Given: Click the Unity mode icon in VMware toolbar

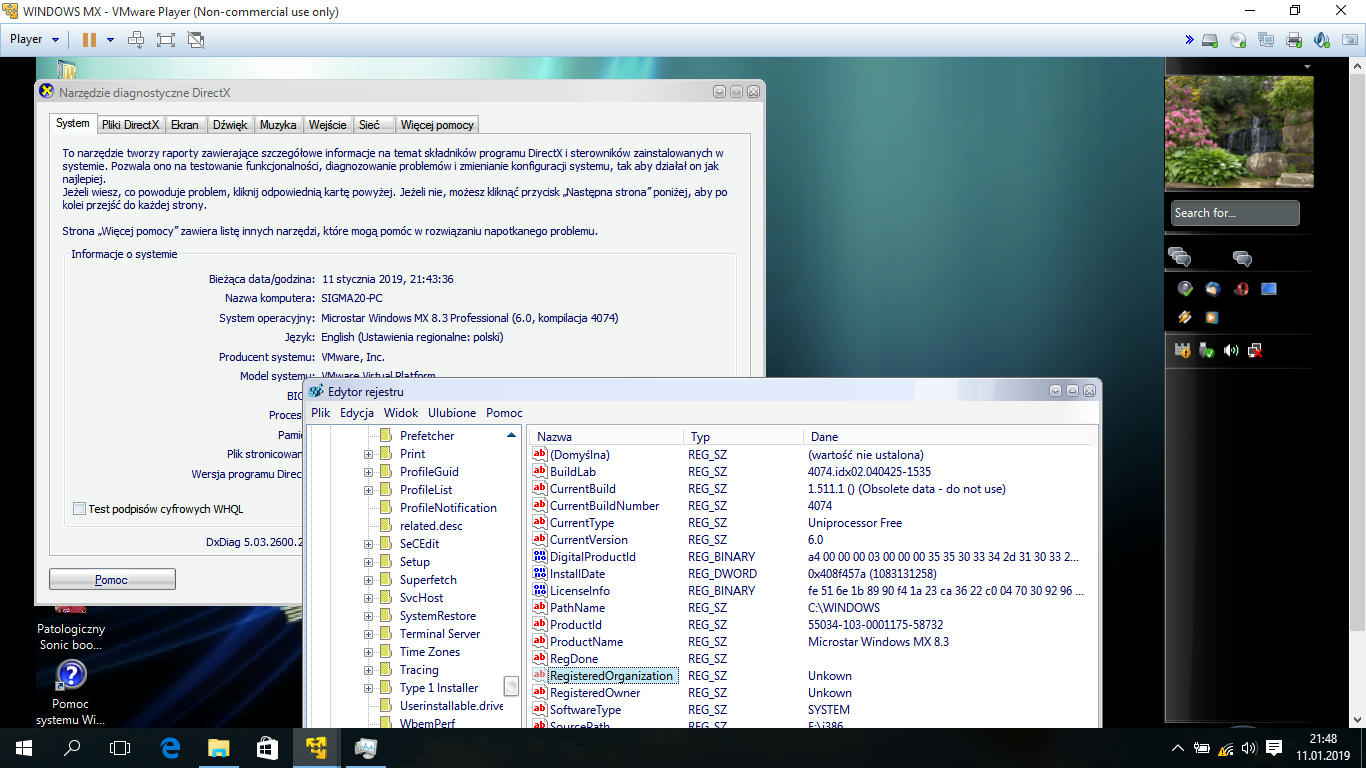Looking at the screenshot, I should coord(196,40).
